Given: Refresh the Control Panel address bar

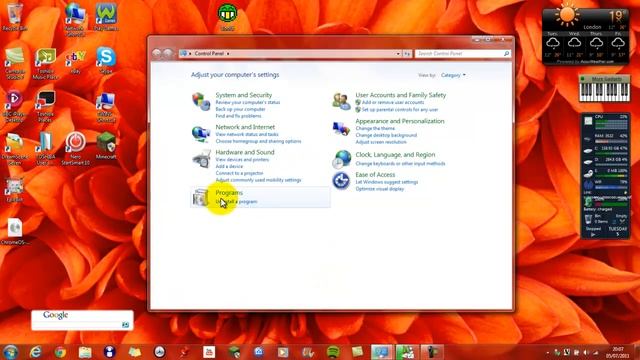Looking at the screenshot, I should [x=407, y=53].
